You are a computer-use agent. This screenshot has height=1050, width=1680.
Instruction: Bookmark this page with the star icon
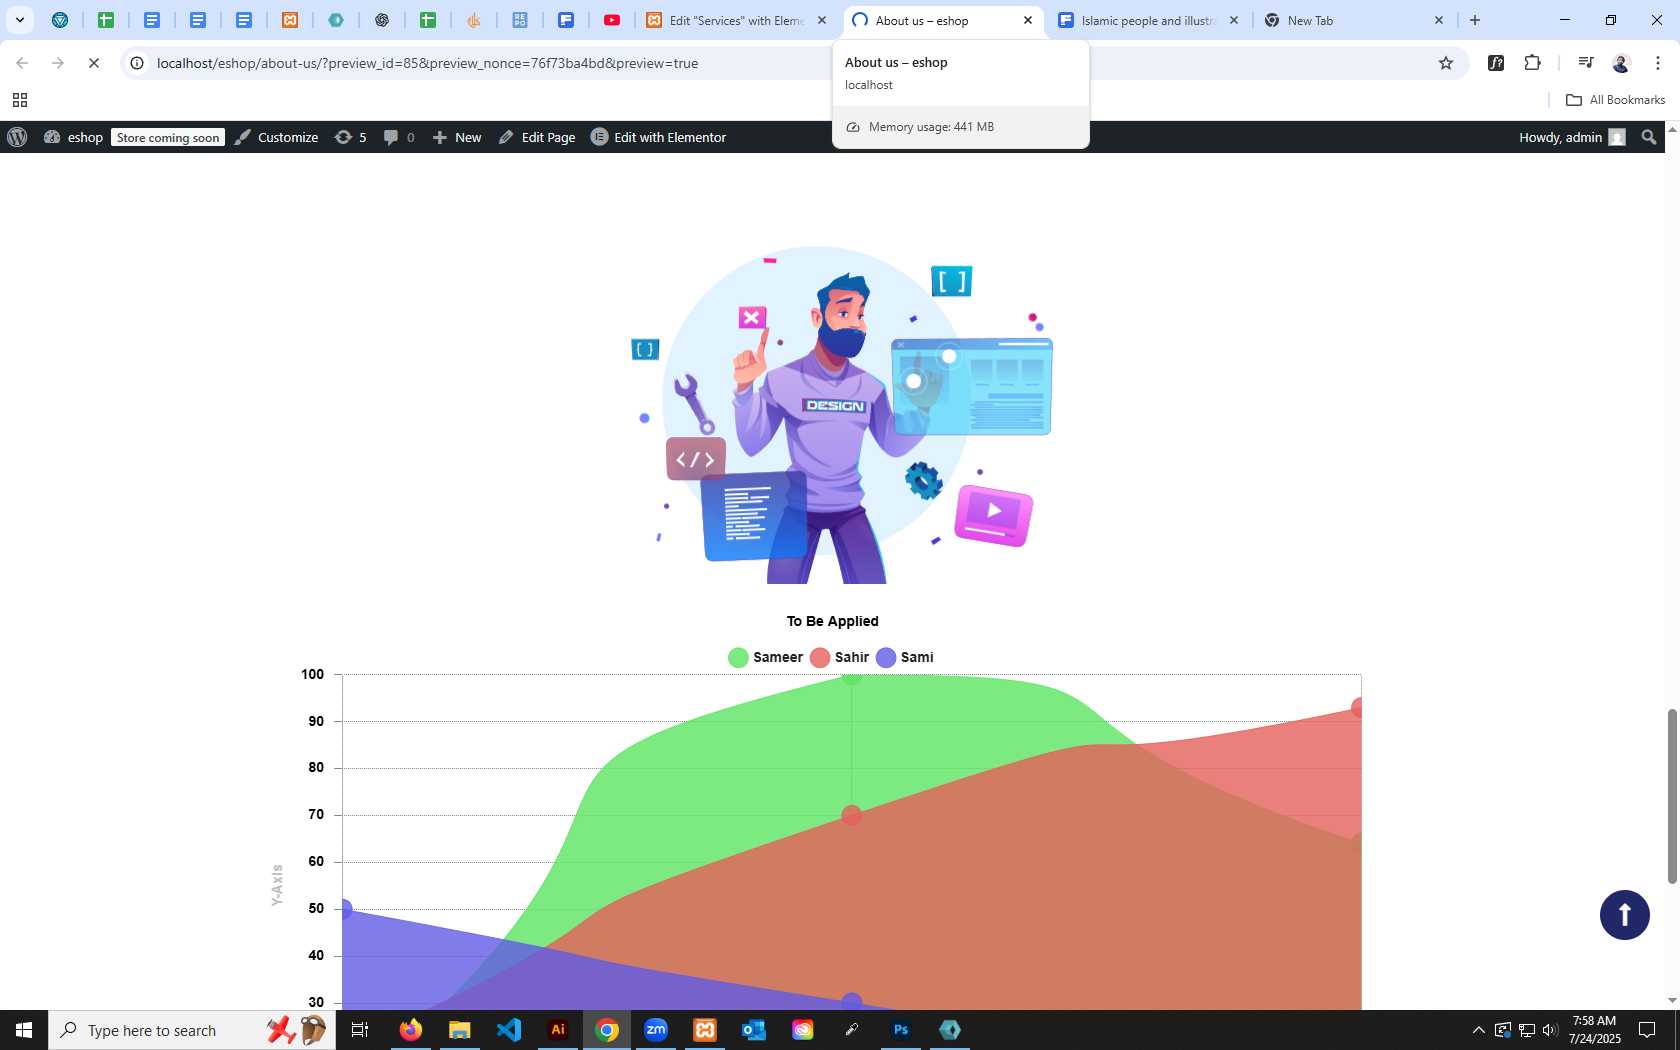1446,63
